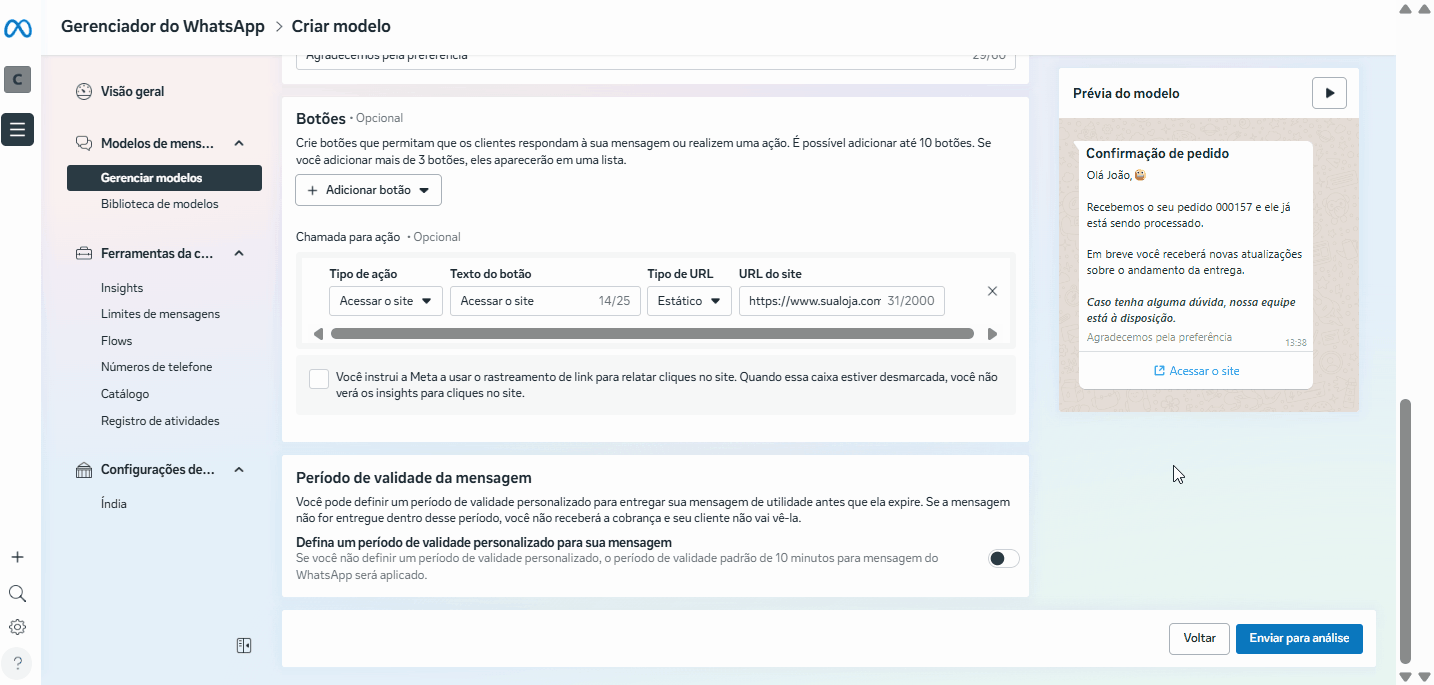Open Tipo de ação dropdown
The image size is (1434, 685).
point(385,301)
